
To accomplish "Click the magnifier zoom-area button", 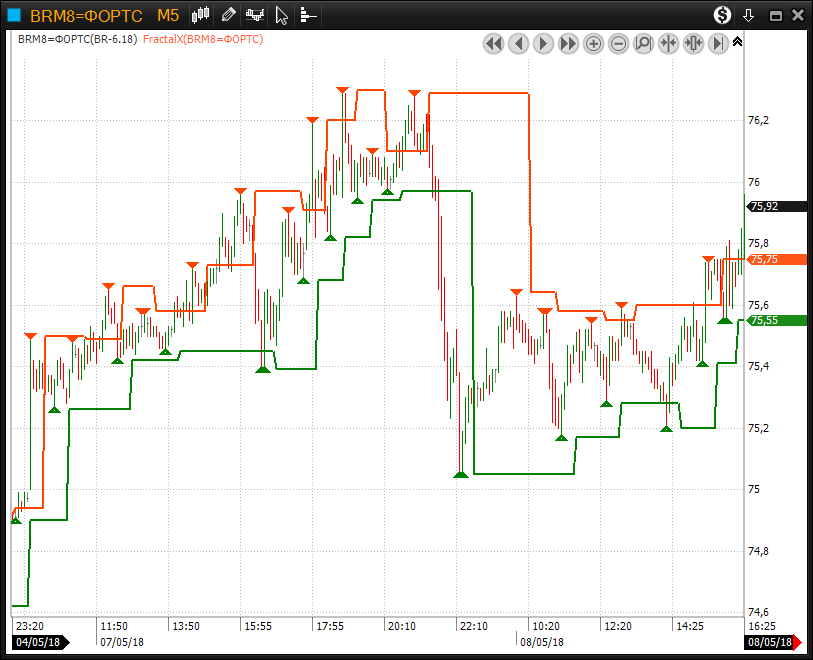I will point(643,43).
